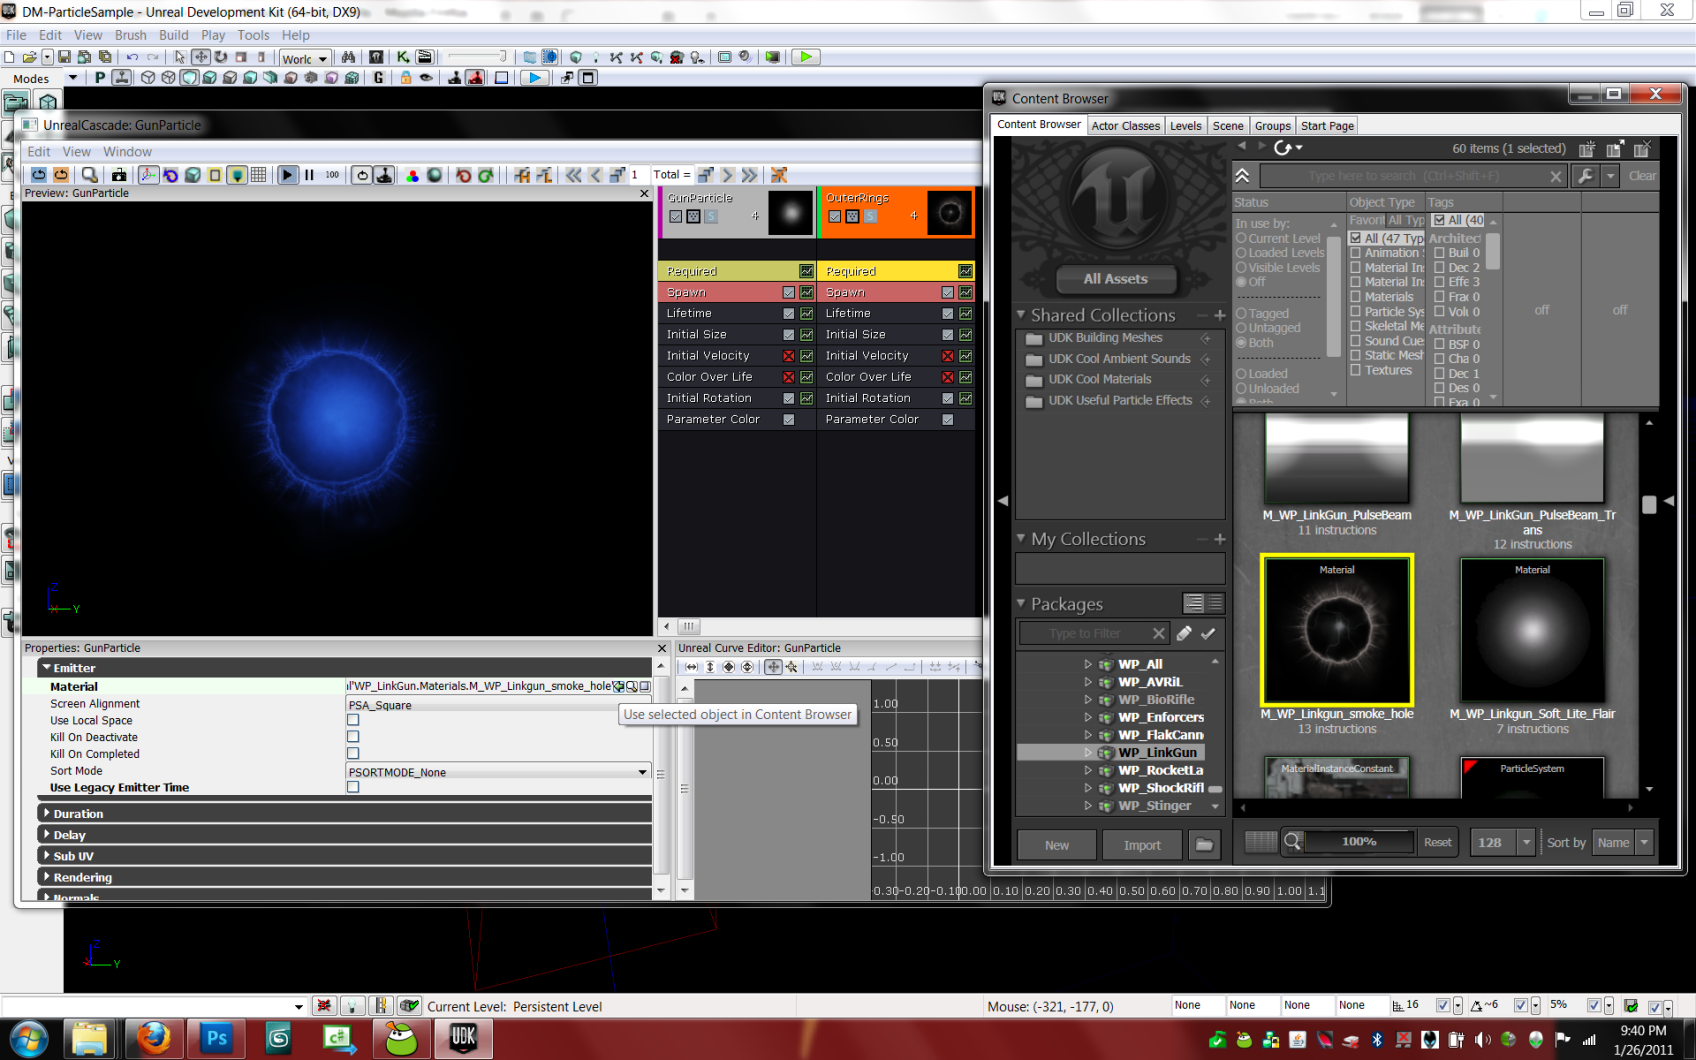Expand the WP_AVRiL package tree node
This screenshot has width=1696, height=1060.
(1088, 681)
